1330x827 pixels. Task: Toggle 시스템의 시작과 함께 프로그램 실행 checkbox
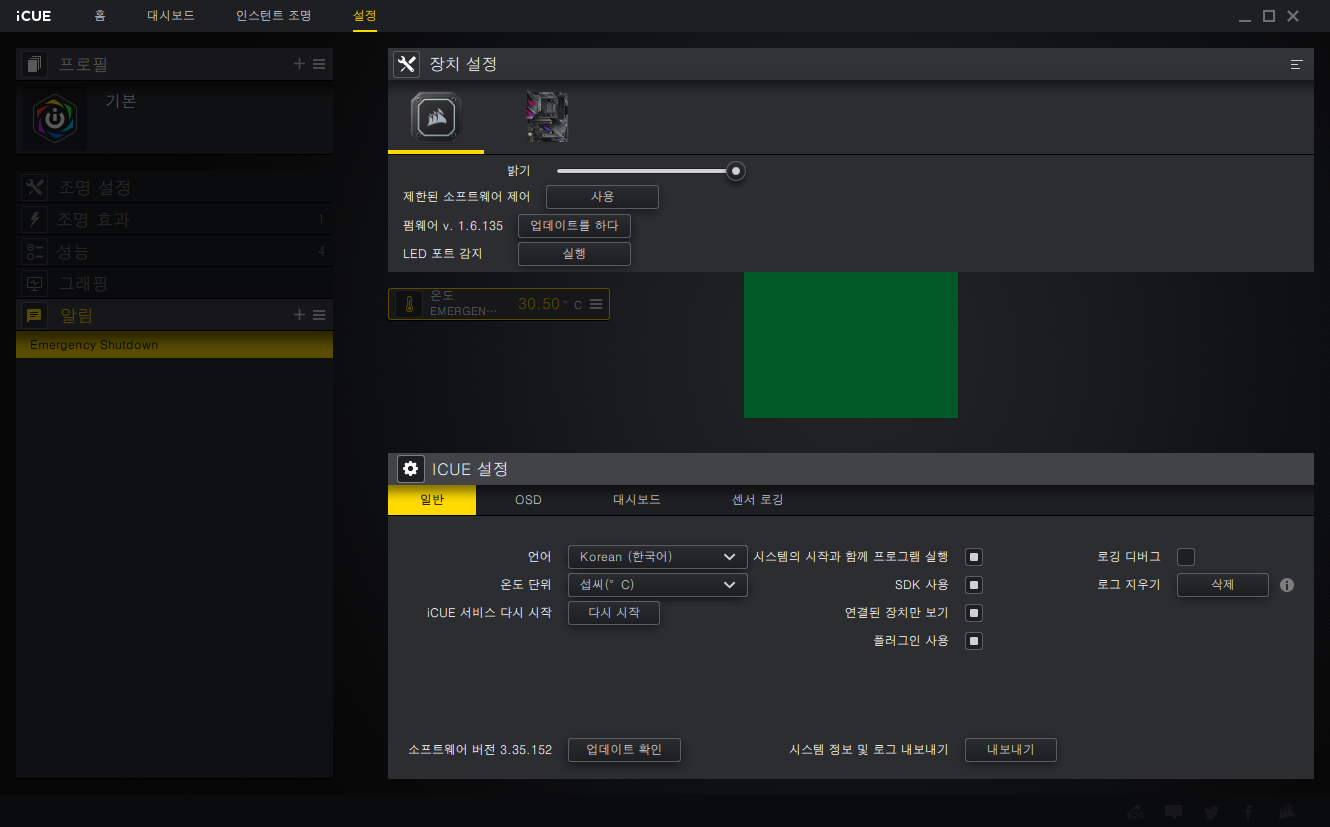click(x=974, y=557)
